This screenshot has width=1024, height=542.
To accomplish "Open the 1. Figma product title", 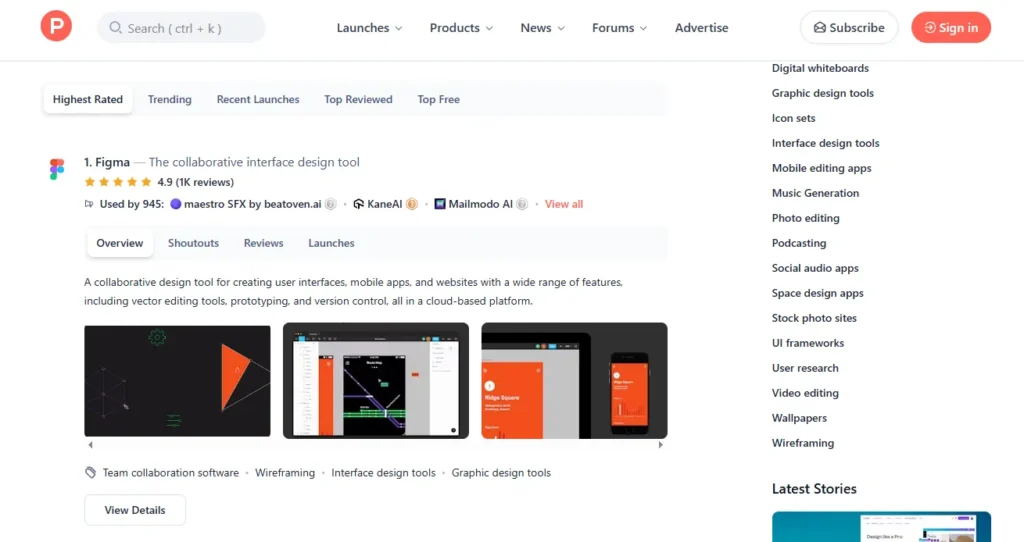I will click(x=106, y=162).
